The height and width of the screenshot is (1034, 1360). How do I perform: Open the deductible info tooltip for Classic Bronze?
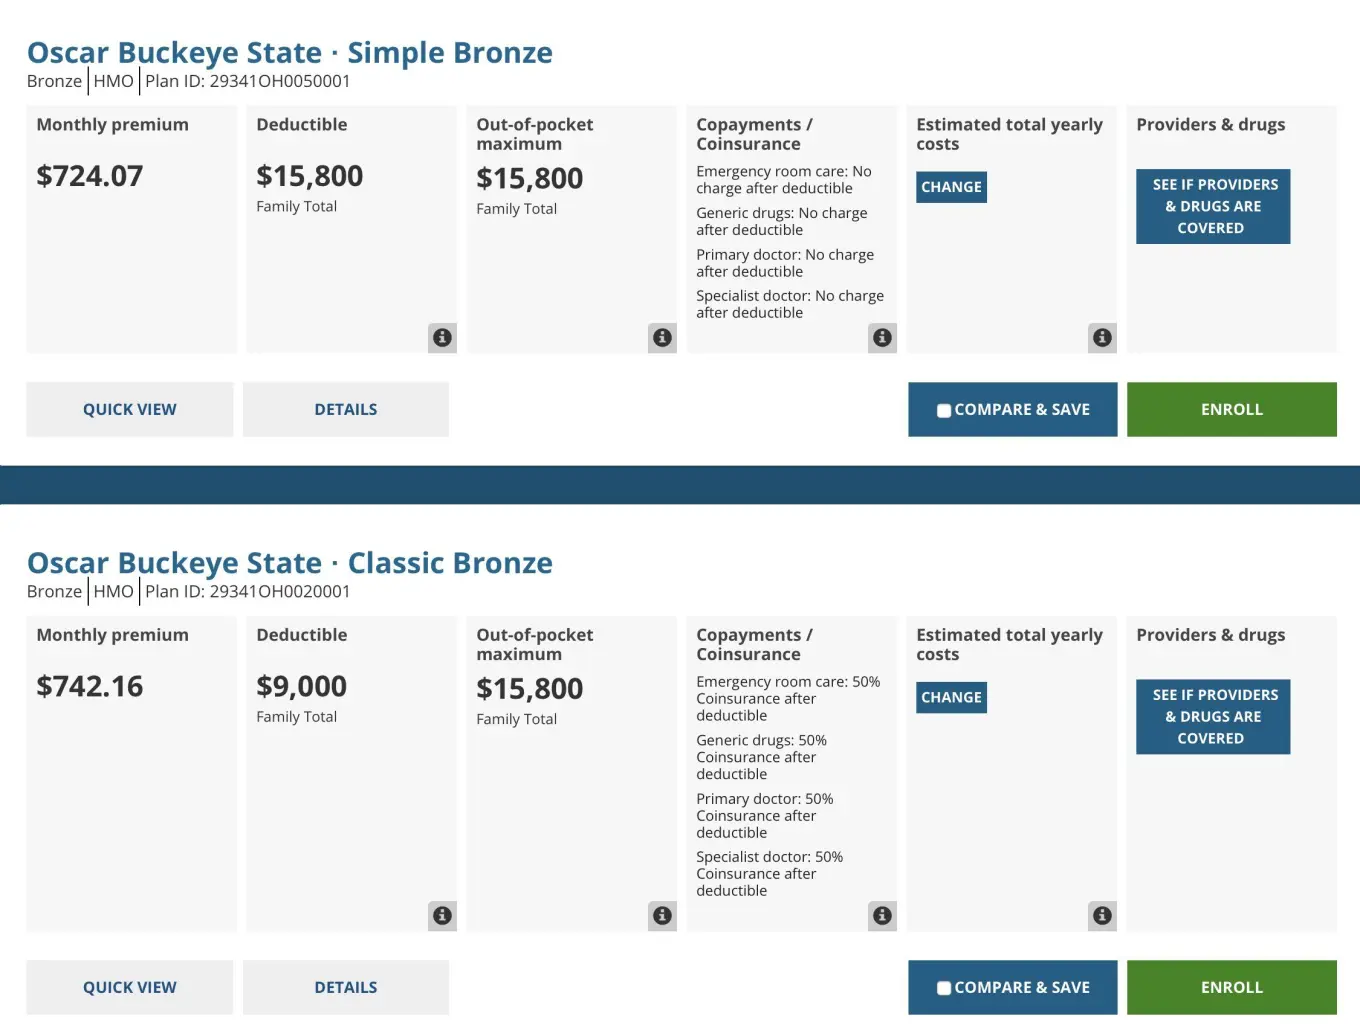pyautogui.click(x=442, y=915)
